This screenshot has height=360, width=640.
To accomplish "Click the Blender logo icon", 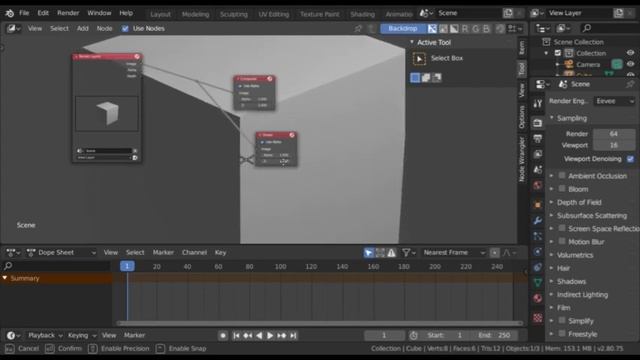I will 9,13.
